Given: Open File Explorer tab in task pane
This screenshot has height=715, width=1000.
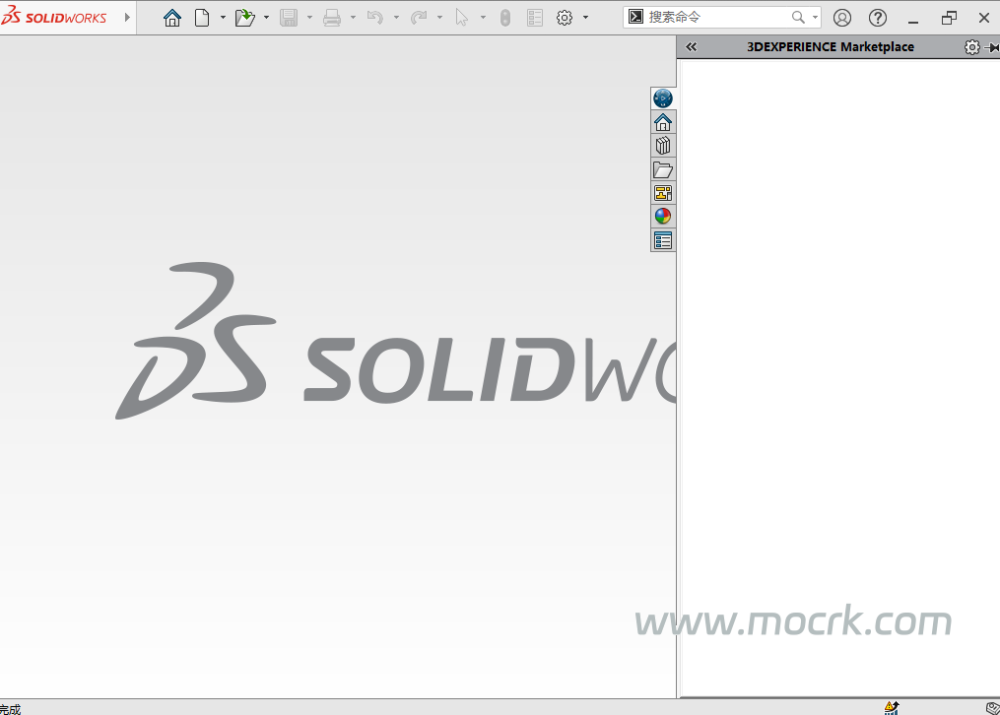Looking at the screenshot, I should pyautogui.click(x=662, y=170).
